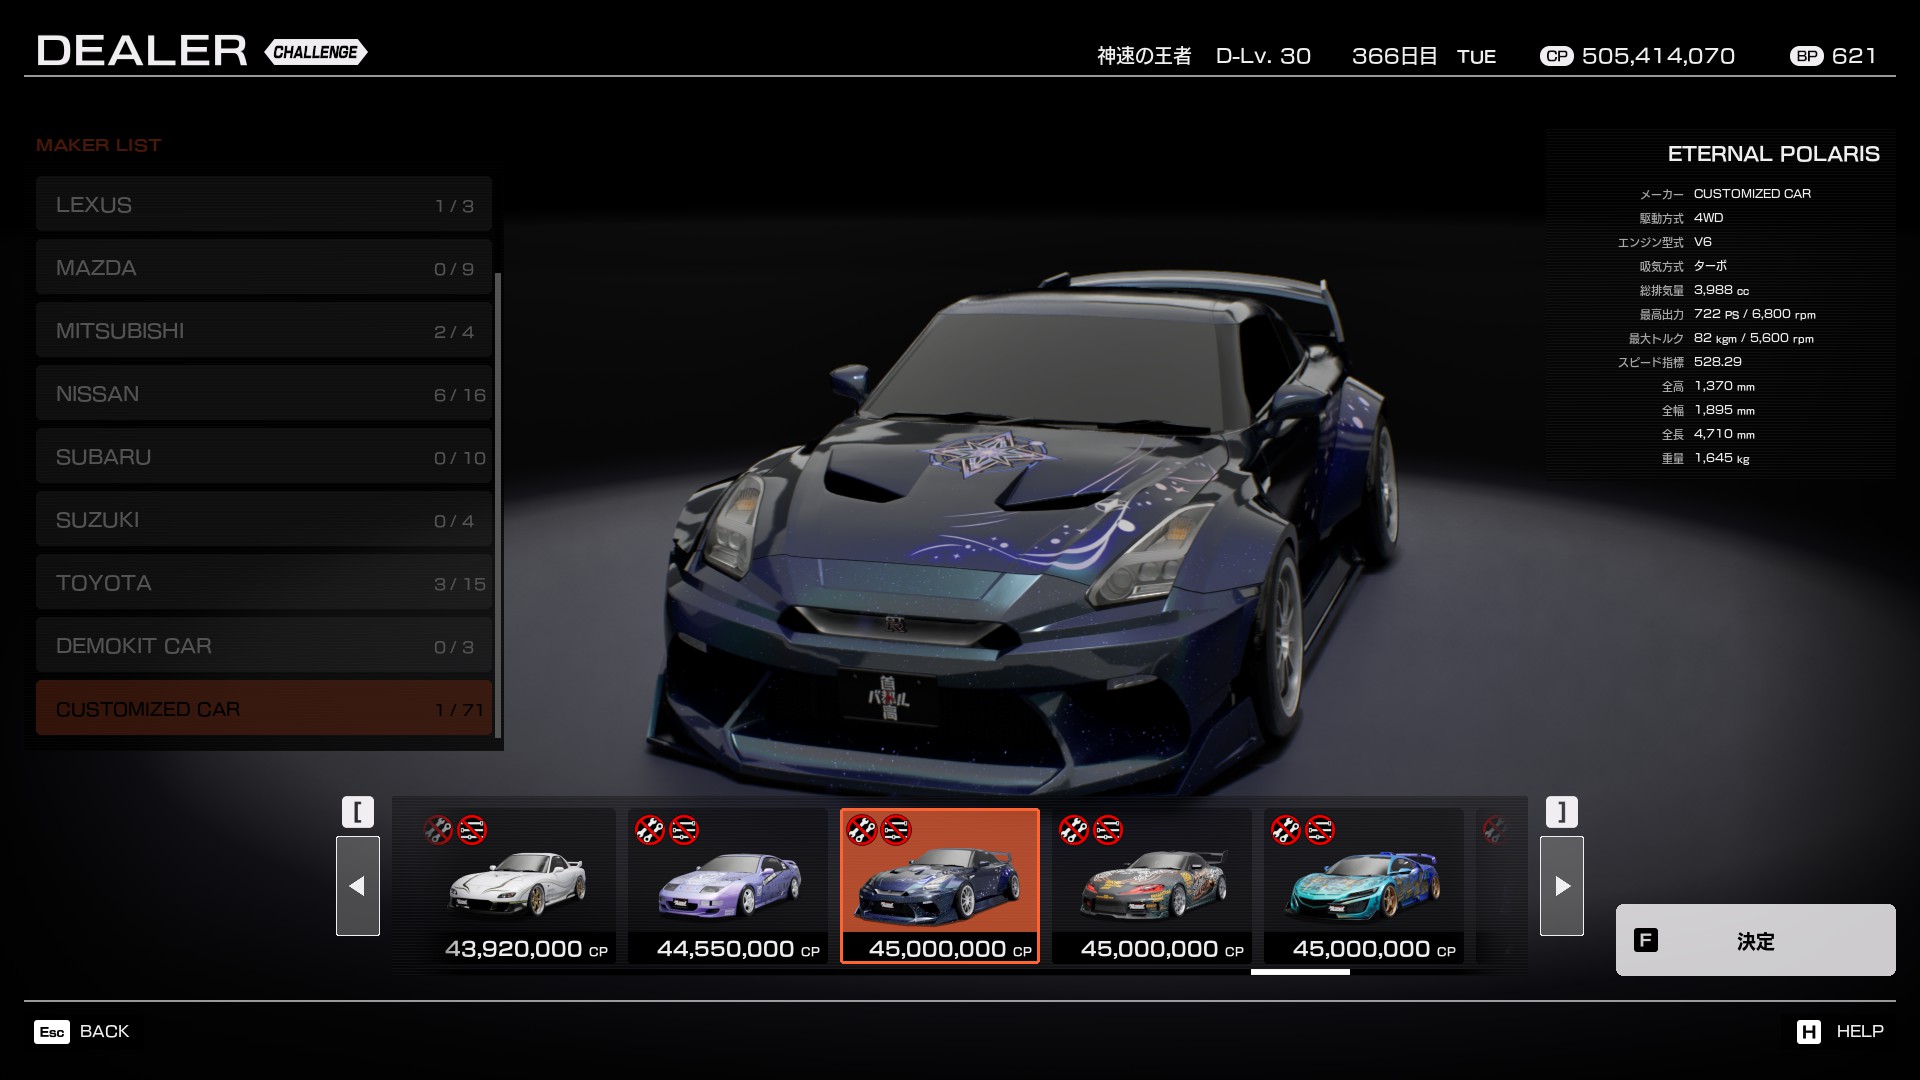Screen dimensions: 1920x1080
Task: Go to the previous car with the left arrow
Action: [x=358, y=886]
